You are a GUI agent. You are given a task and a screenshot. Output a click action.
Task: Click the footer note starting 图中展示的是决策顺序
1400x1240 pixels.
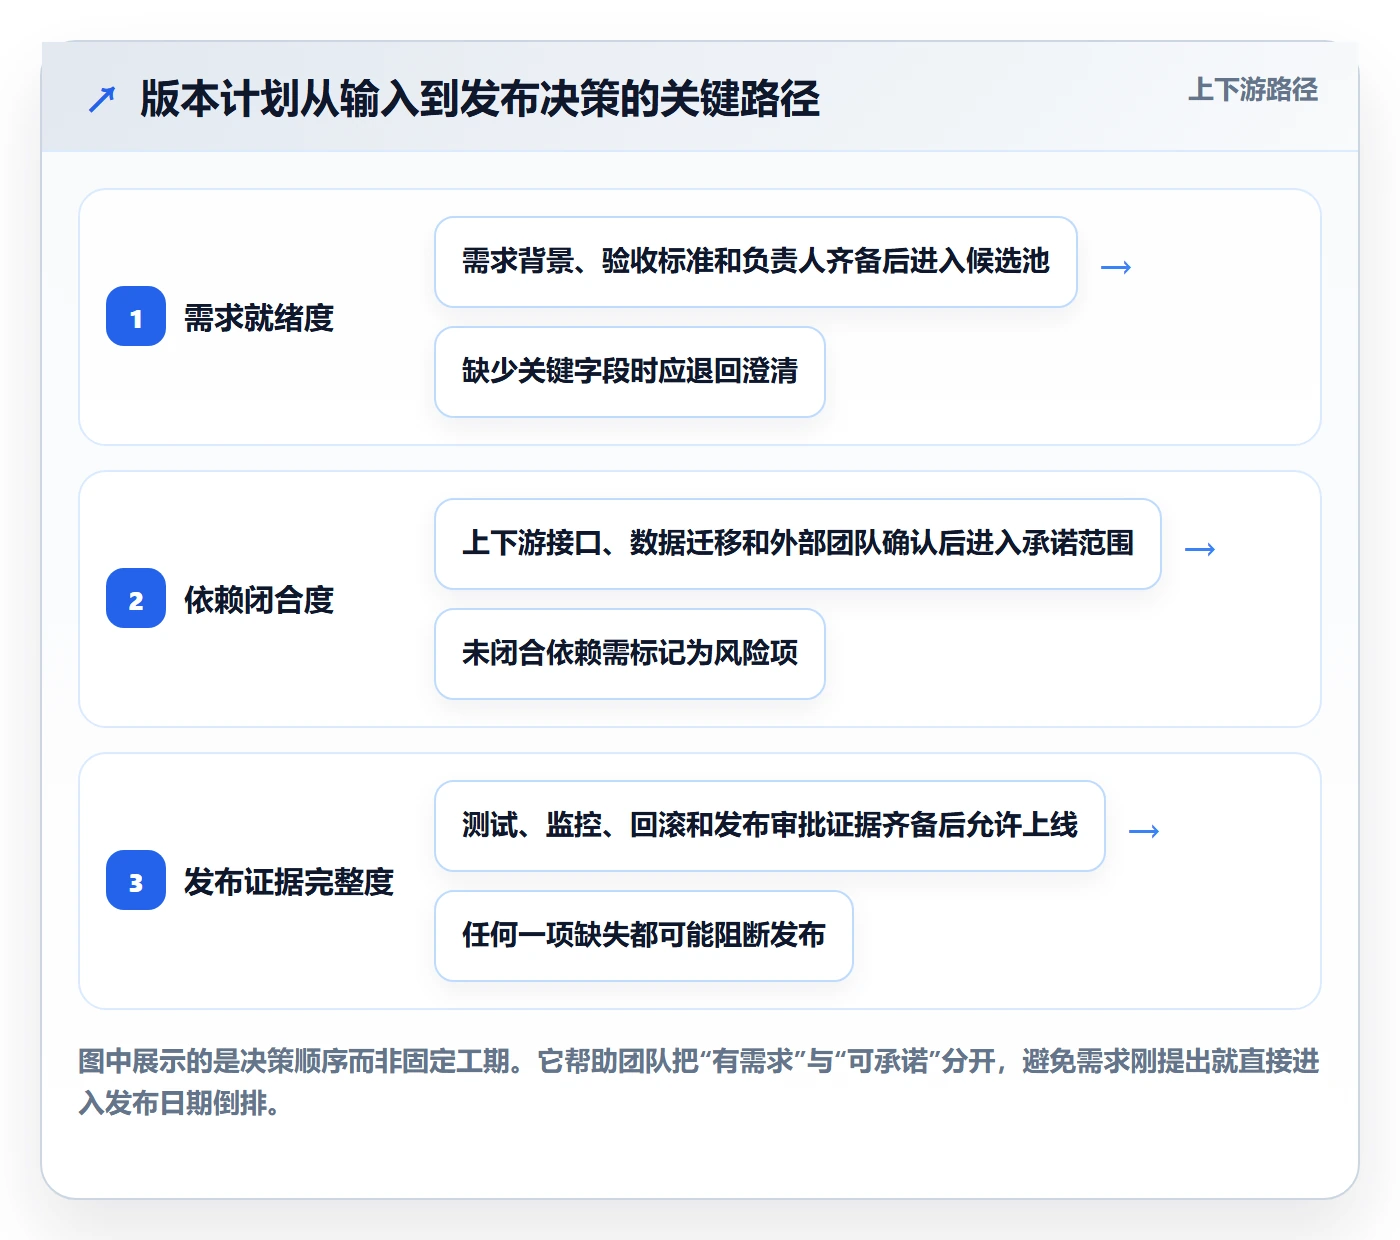(x=699, y=1081)
